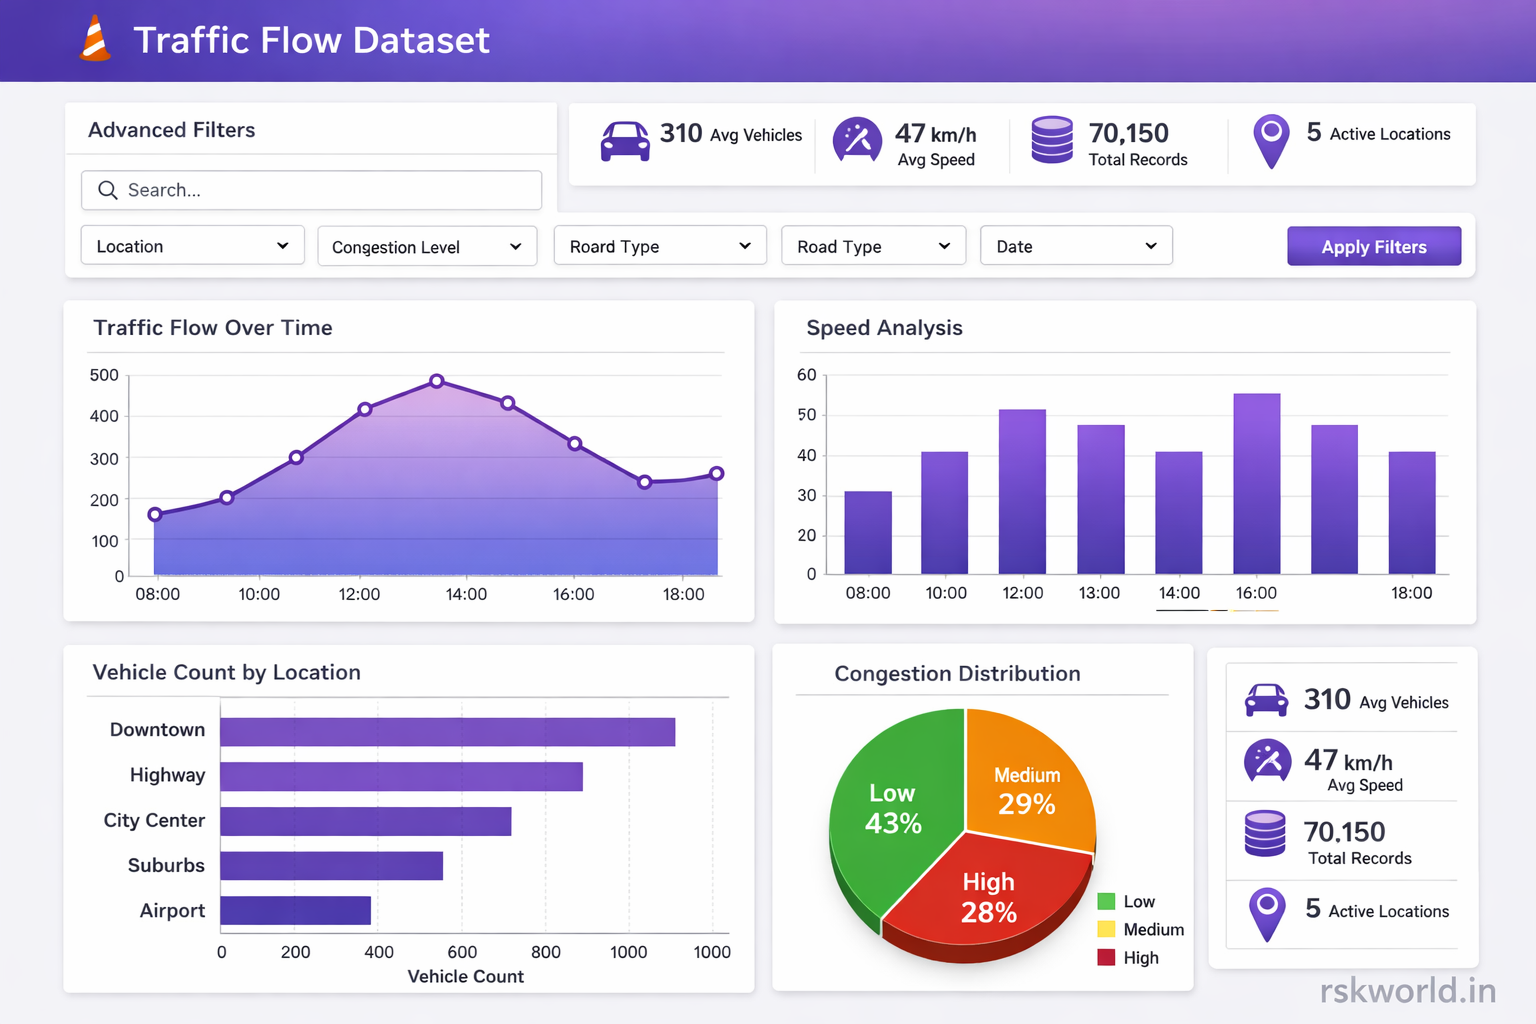
Task: Click the car icon in the right summary card
Action: click(x=1267, y=700)
